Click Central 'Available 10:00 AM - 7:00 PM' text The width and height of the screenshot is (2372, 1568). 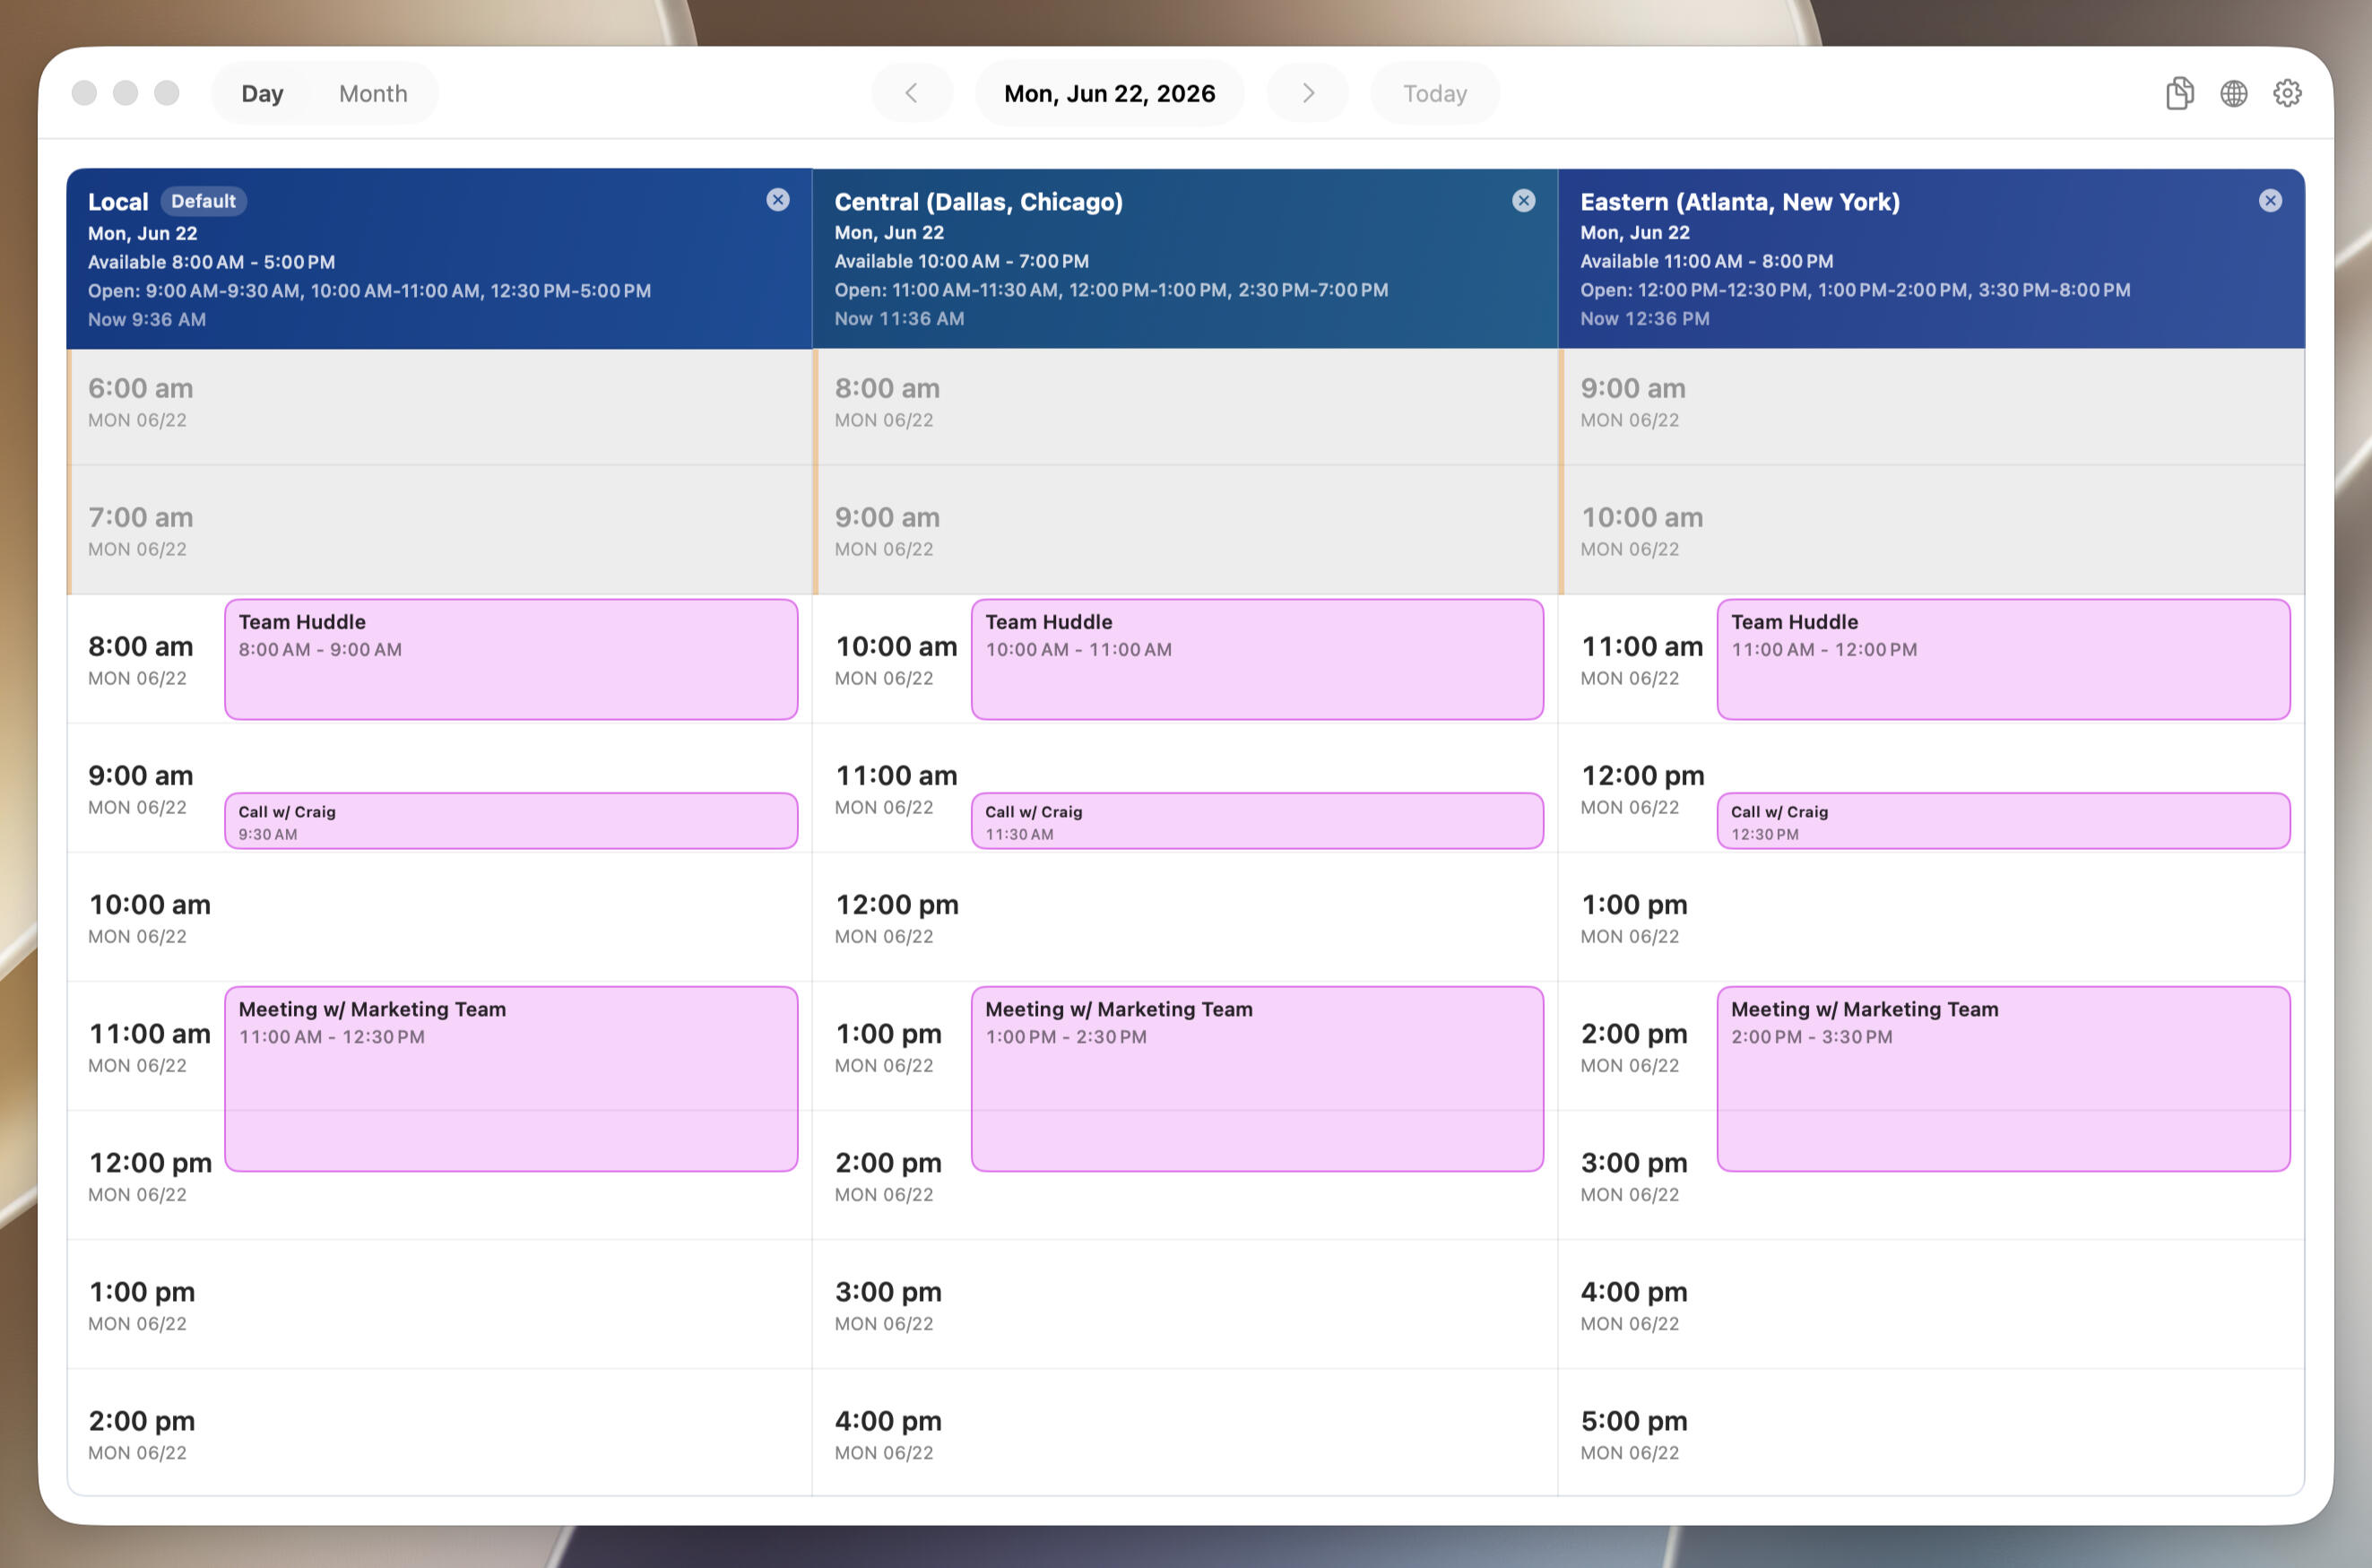click(961, 261)
